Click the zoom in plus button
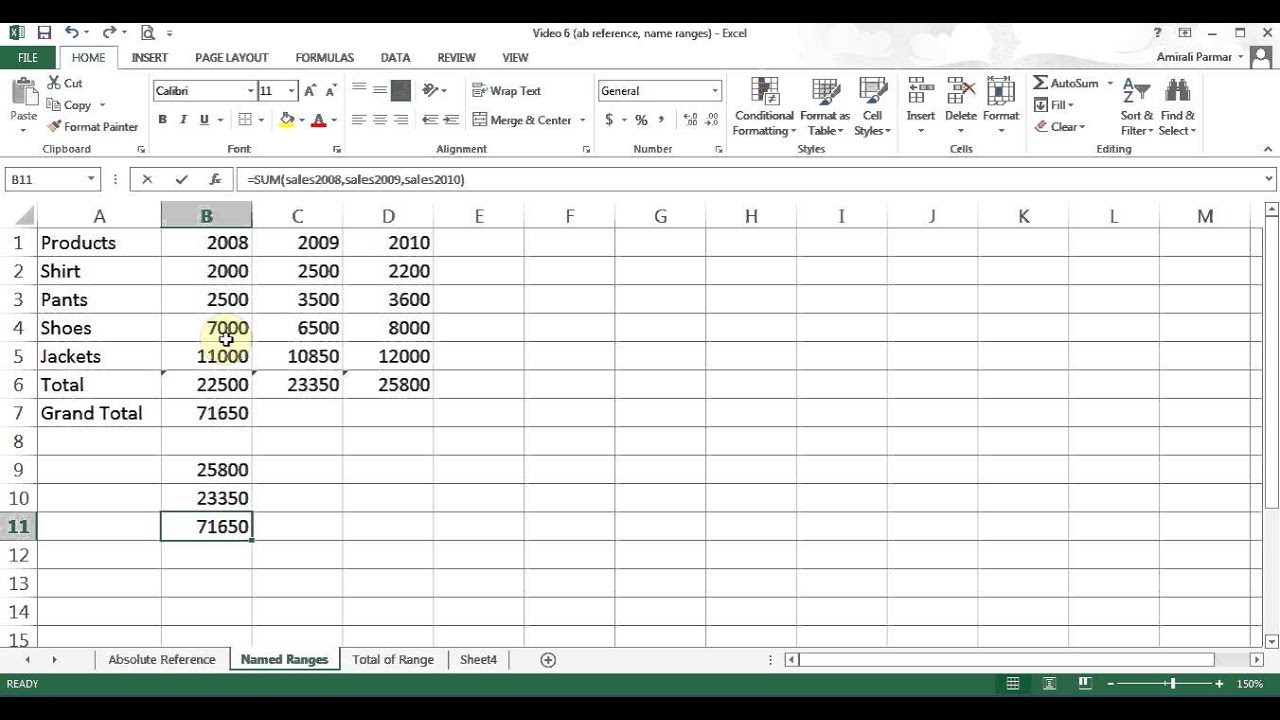This screenshot has height=720, width=1280. pyautogui.click(x=1219, y=684)
